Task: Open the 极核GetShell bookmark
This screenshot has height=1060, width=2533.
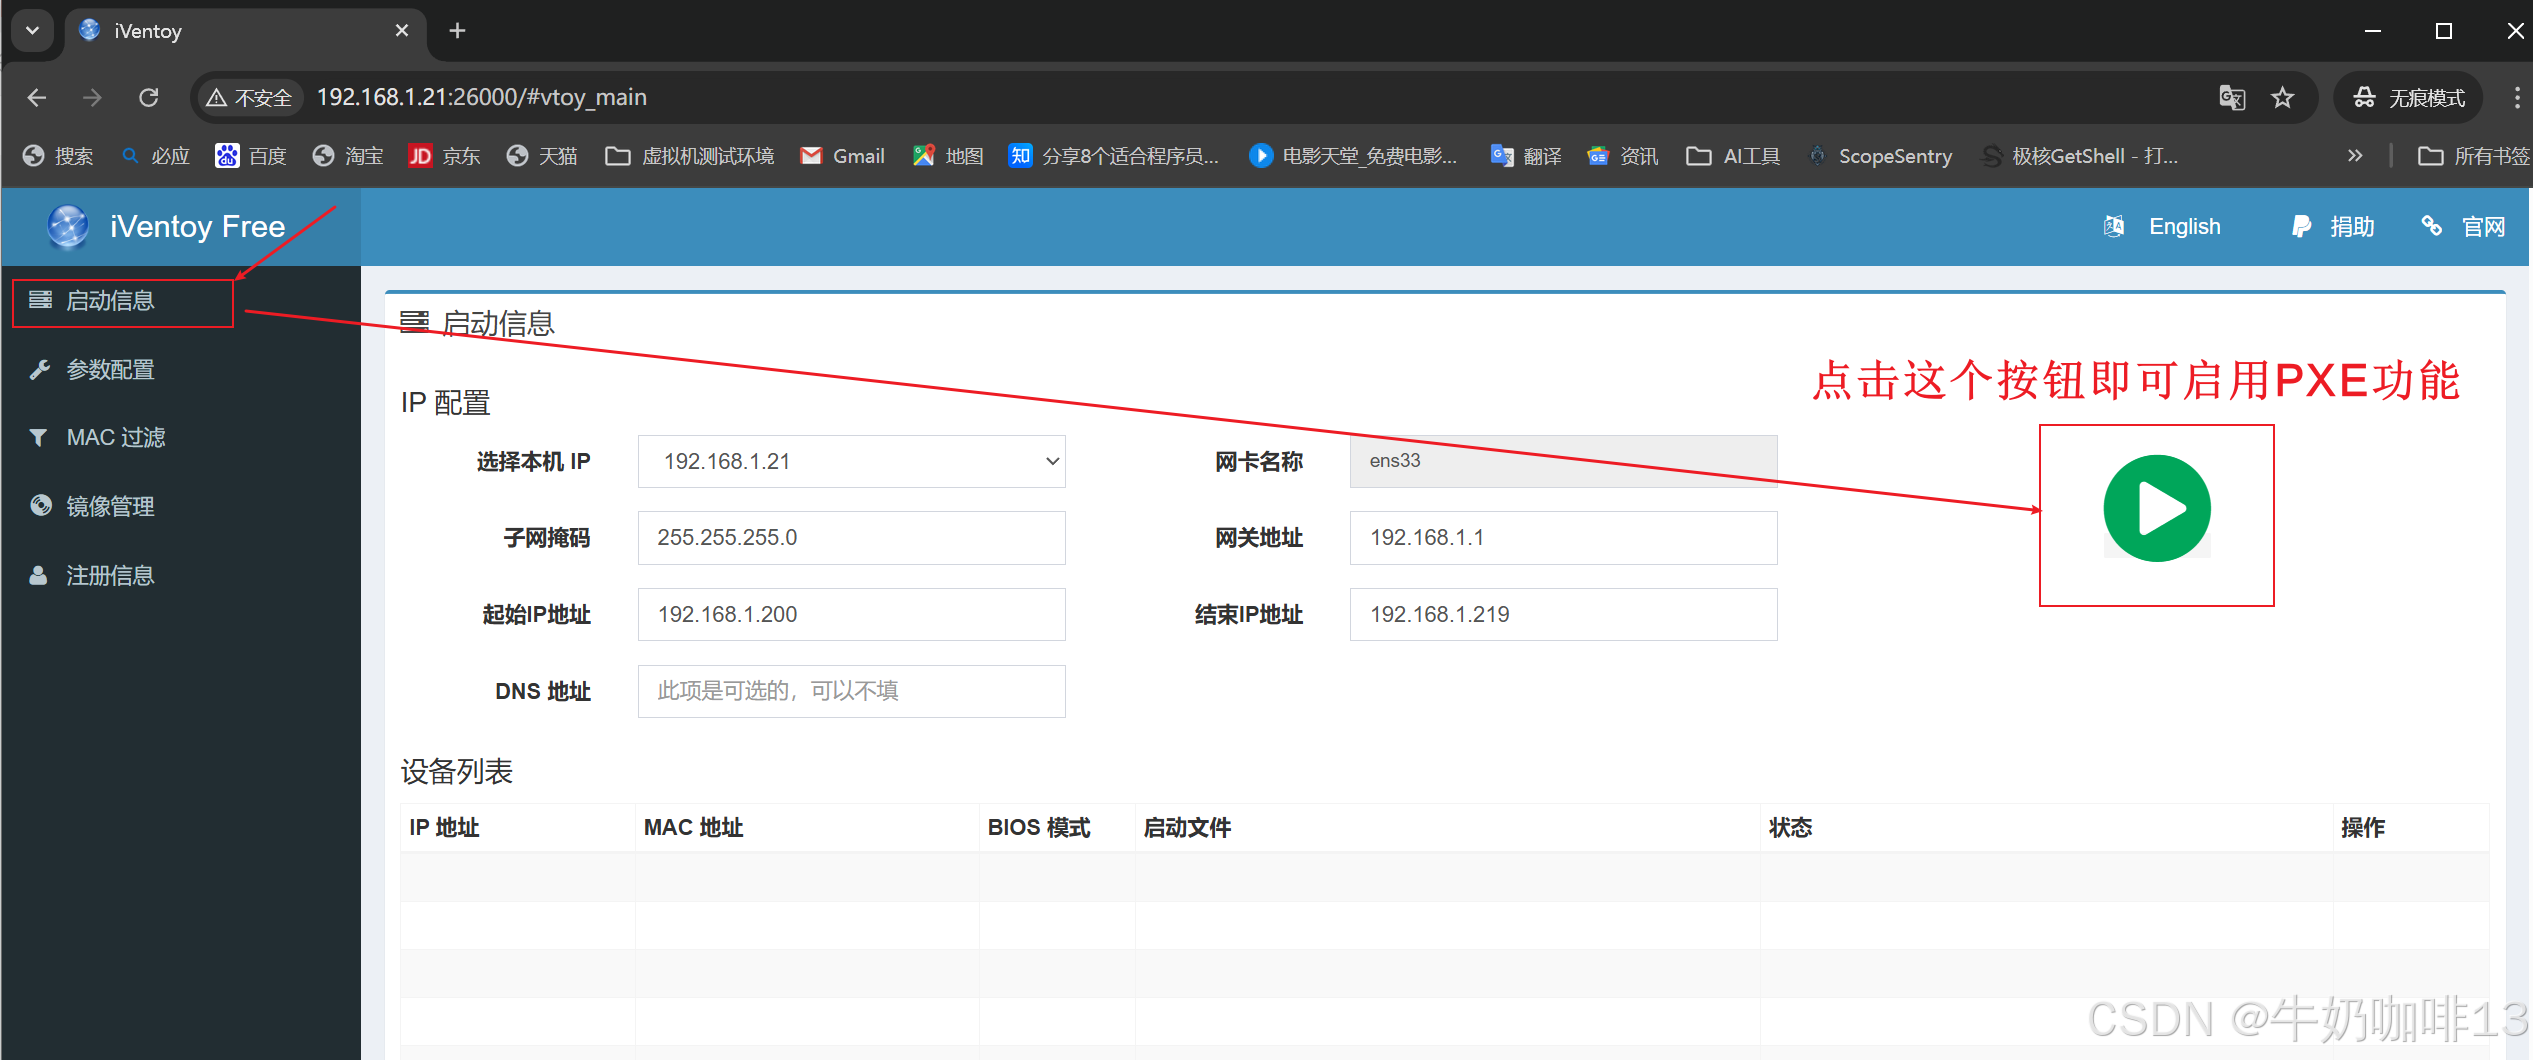Action: [x=2079, y=156]
